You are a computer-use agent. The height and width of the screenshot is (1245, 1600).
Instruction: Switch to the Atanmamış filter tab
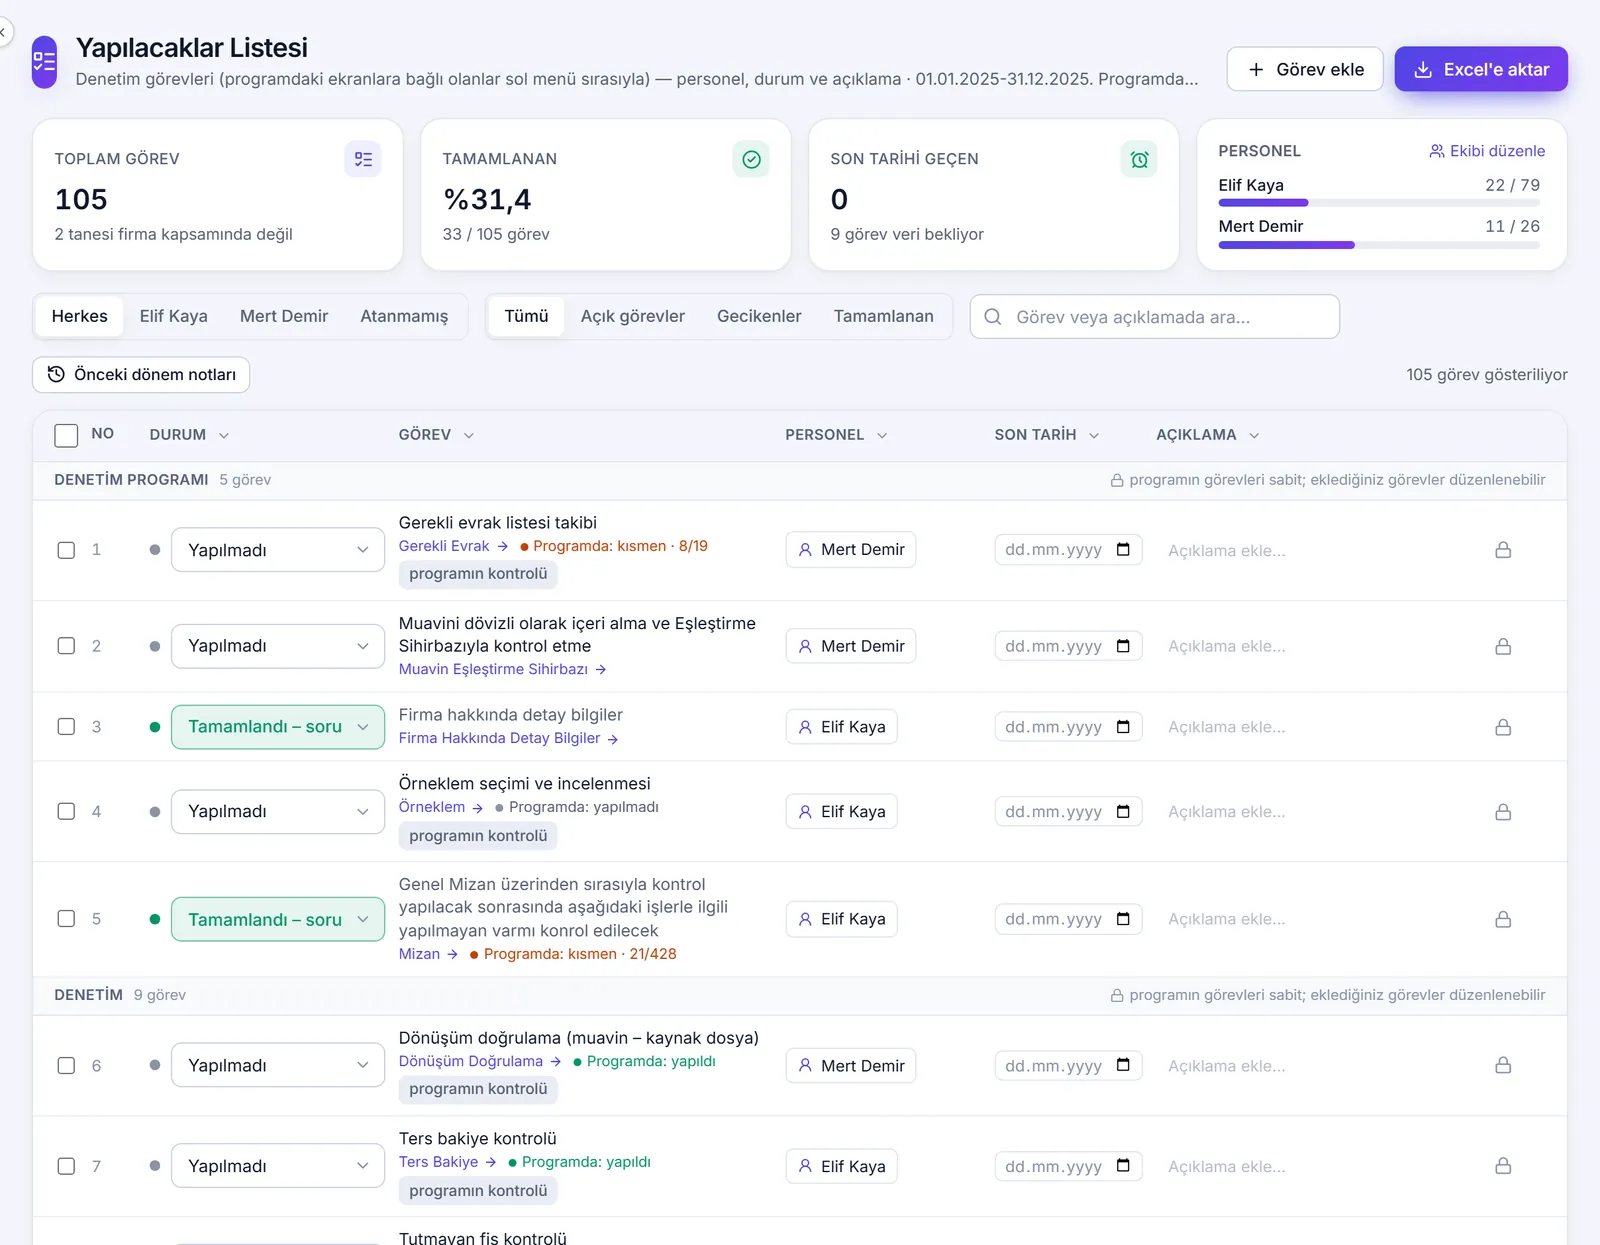(x=404, y=316)
